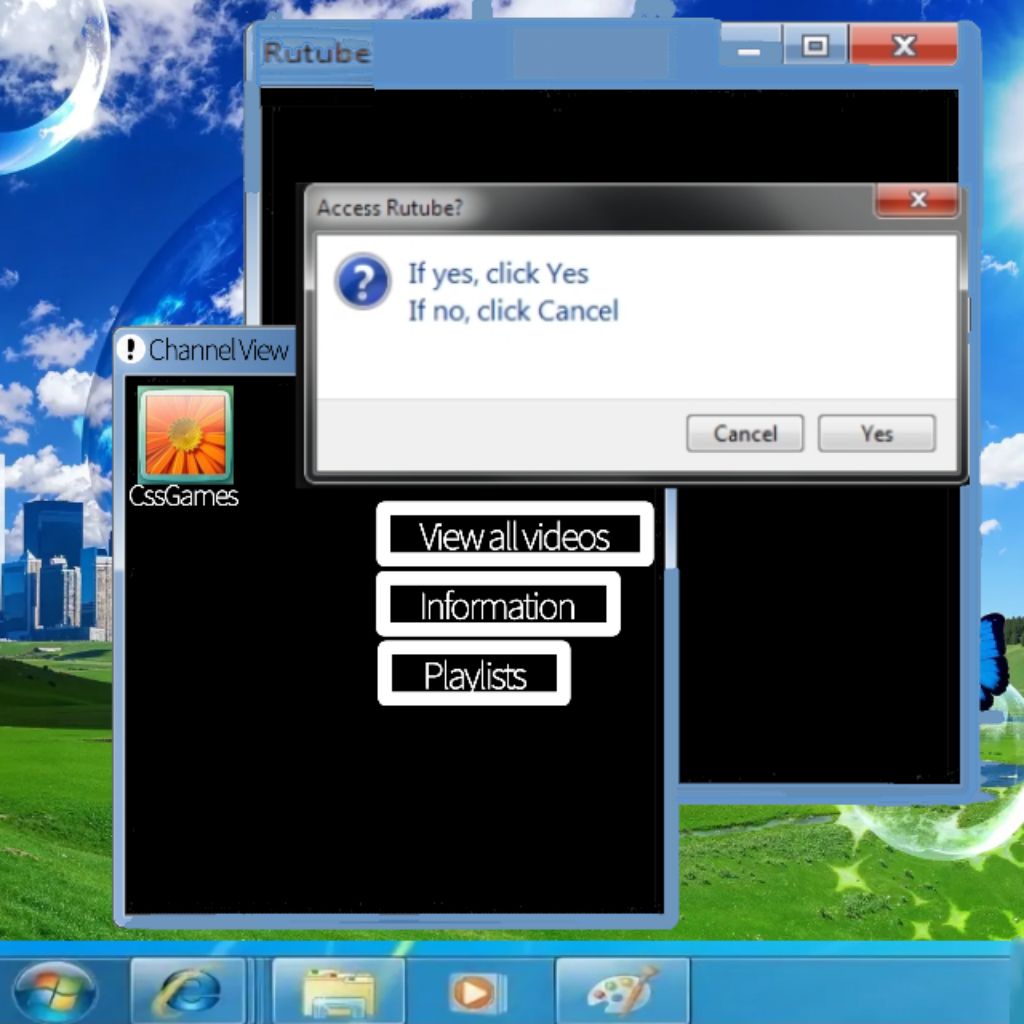The image size is (1024, 1024).
Task: Click the blue question mark icon
Action: (x=363, y=281)
